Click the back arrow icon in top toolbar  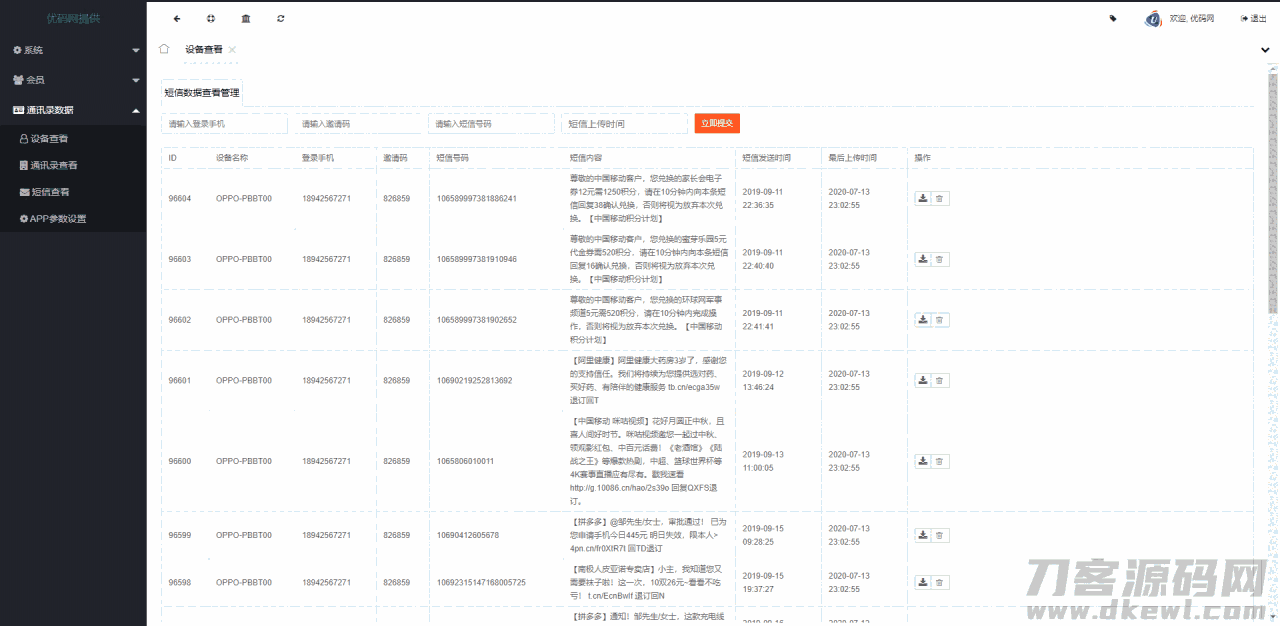tap(177, 18)
